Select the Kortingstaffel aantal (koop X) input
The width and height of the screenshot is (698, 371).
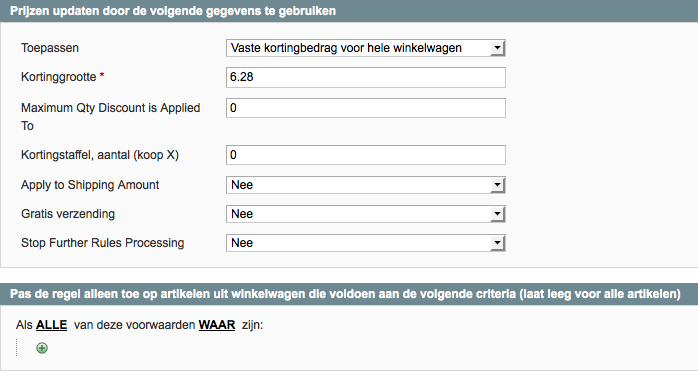[365, 155]
